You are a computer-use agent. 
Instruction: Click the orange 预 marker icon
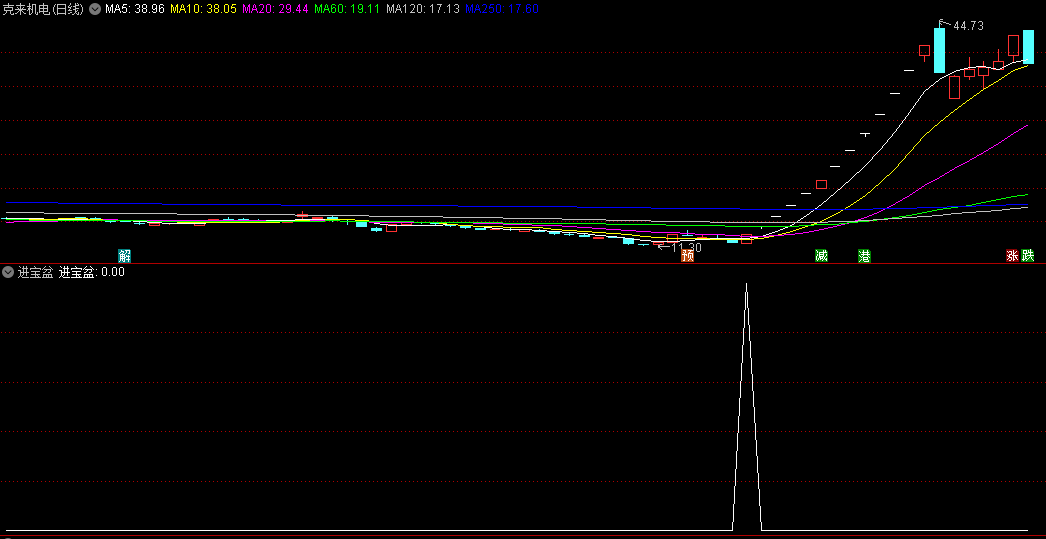click(687, 255)
